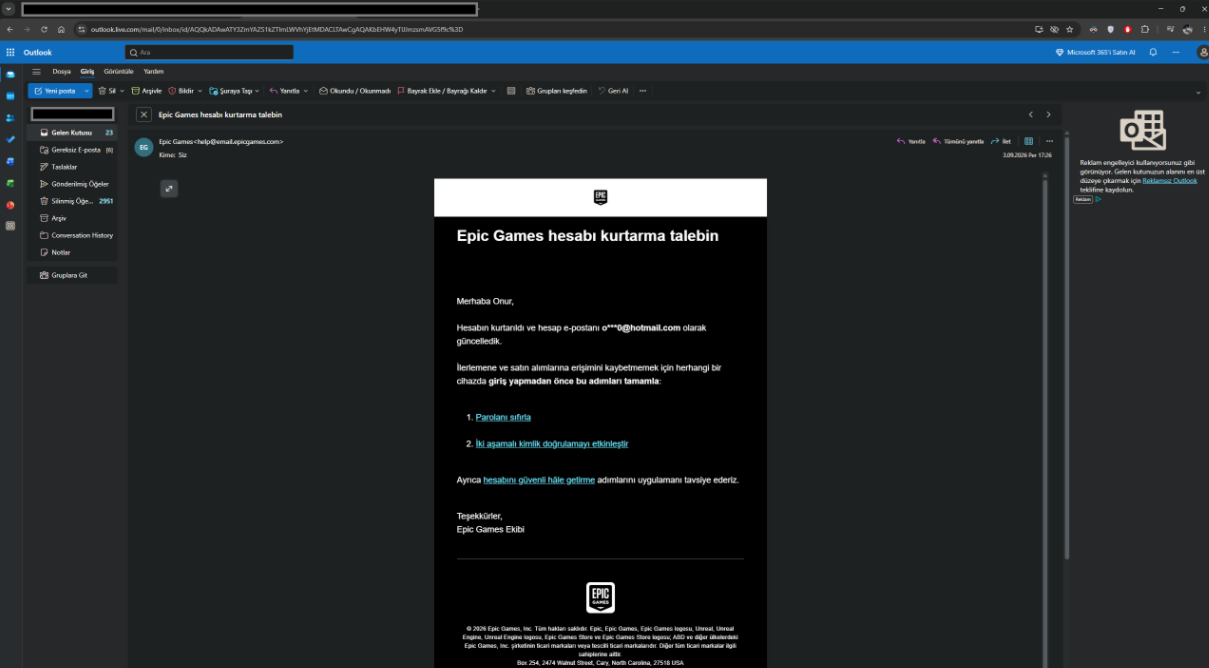Viewport: 1209px width, 668px height.
Task: Switch to the Görüntüle tab
Action: point(119,71)
